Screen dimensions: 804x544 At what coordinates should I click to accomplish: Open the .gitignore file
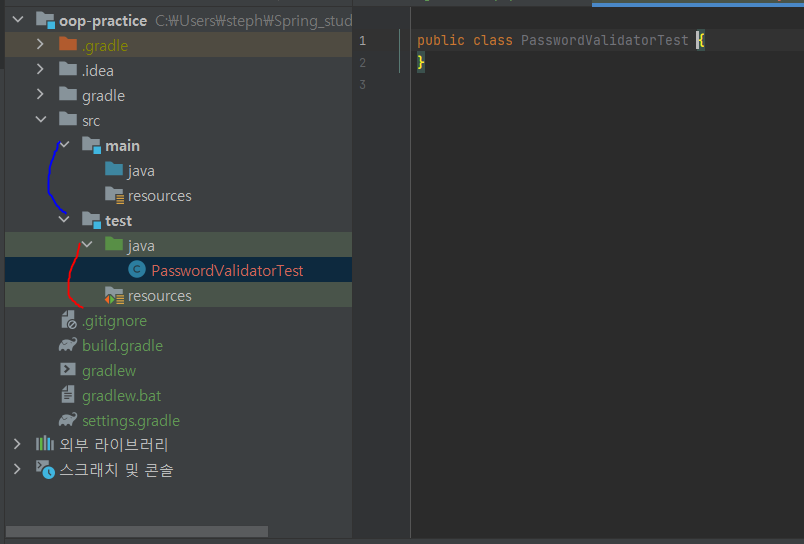click(x=114, y=321)
